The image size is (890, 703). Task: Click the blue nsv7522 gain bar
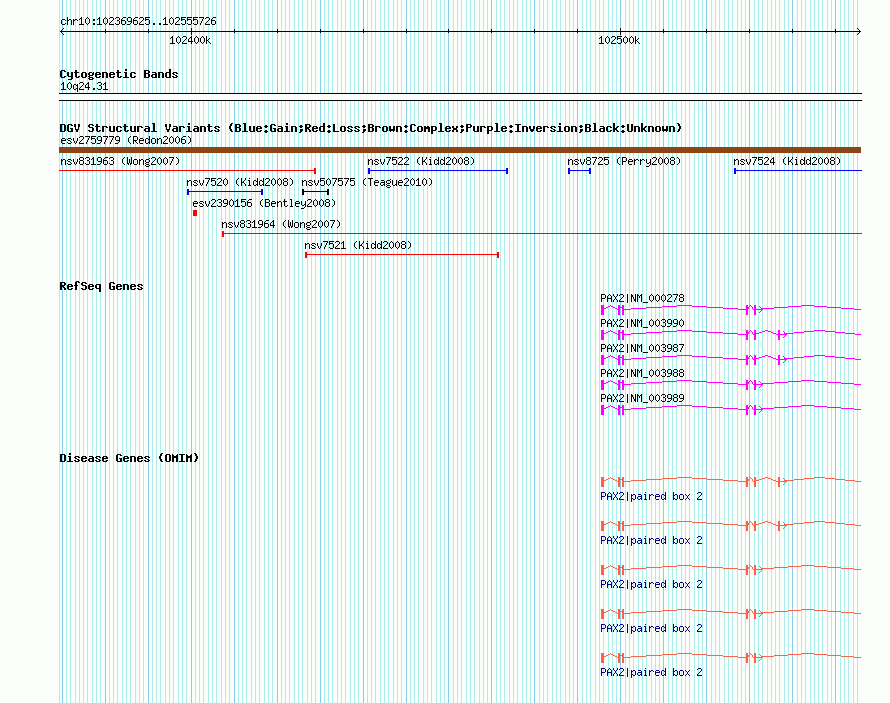[438, 171]
